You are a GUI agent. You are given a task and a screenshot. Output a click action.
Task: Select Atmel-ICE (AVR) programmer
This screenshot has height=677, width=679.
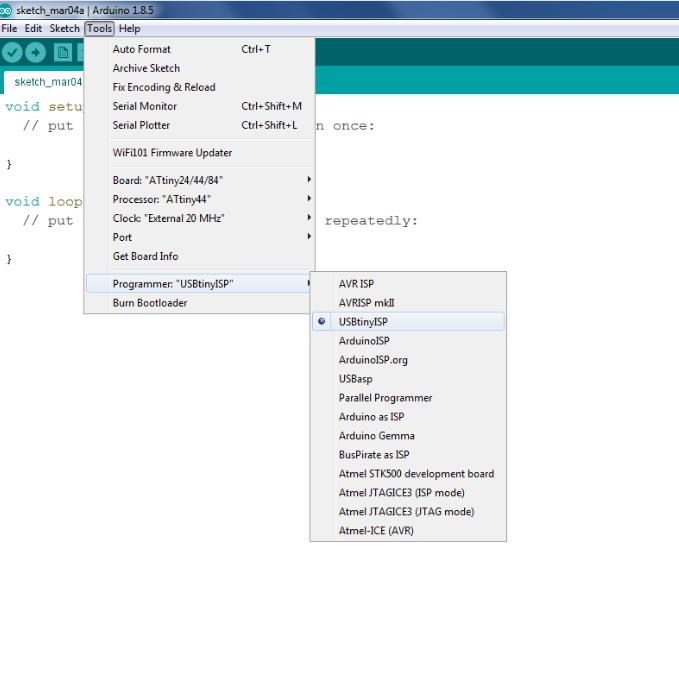(408, 531)
